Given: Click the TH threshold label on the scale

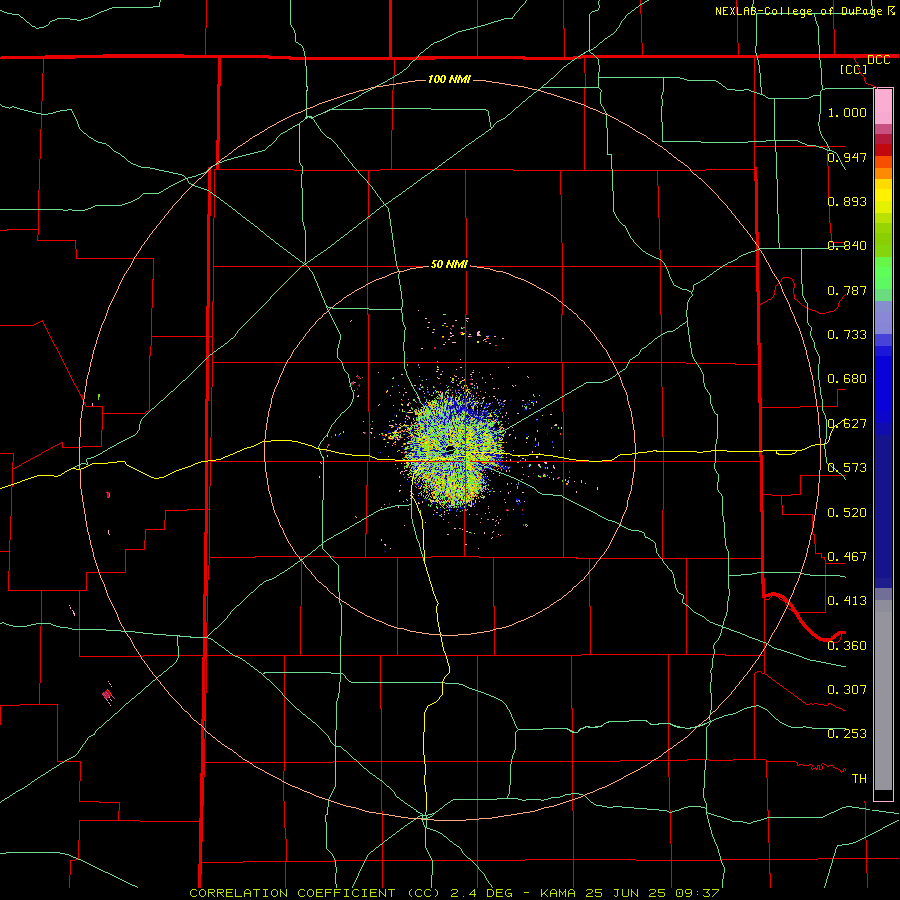Looking at the screenshot, I should (859, 779).
